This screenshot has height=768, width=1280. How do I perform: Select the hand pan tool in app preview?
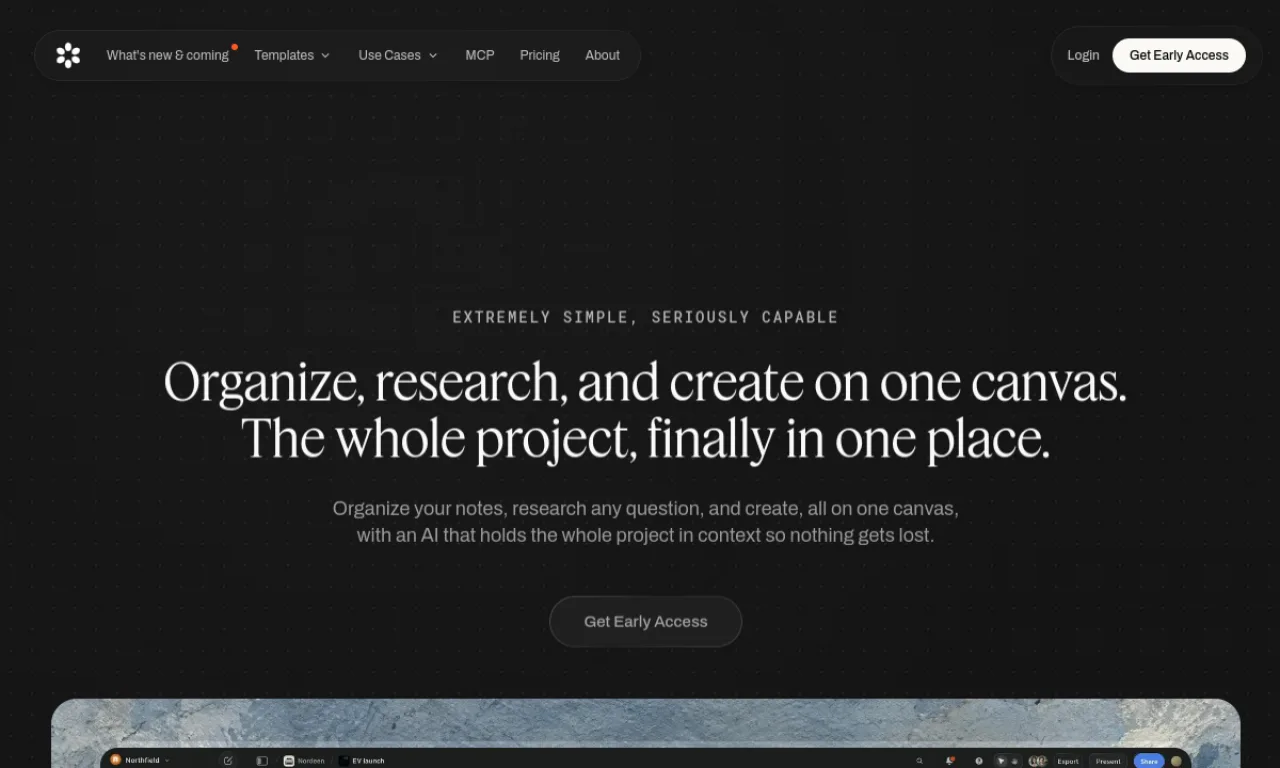tap(1014, 761)
